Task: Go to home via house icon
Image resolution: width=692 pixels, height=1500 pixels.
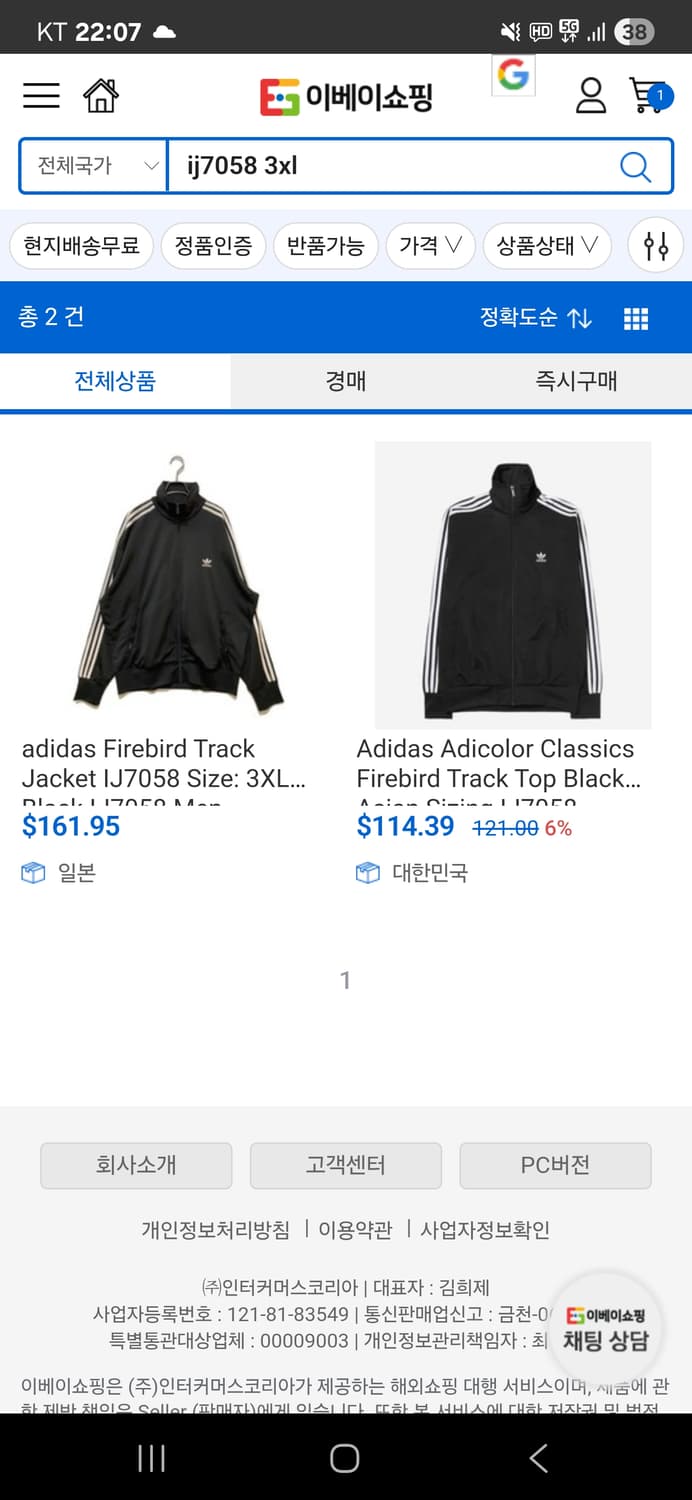Action: (100, 96)
